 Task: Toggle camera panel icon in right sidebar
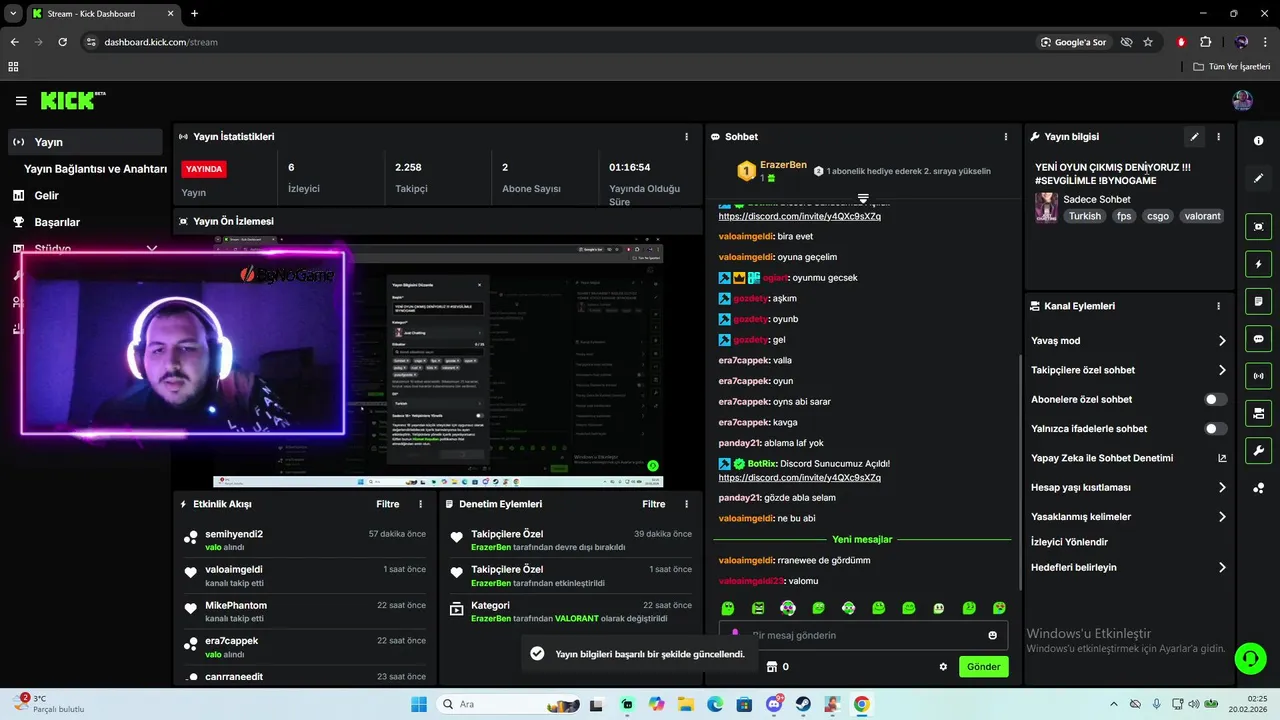(1259, 413)
